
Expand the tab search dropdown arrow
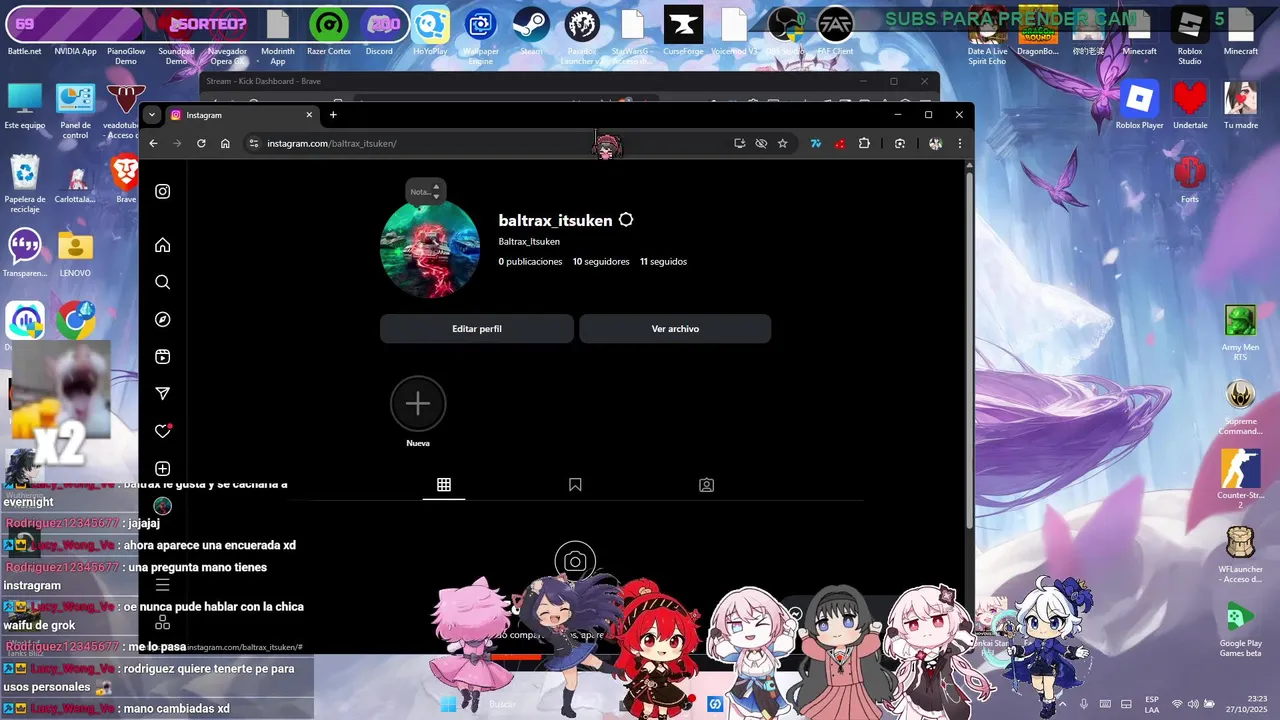point(152,115)
